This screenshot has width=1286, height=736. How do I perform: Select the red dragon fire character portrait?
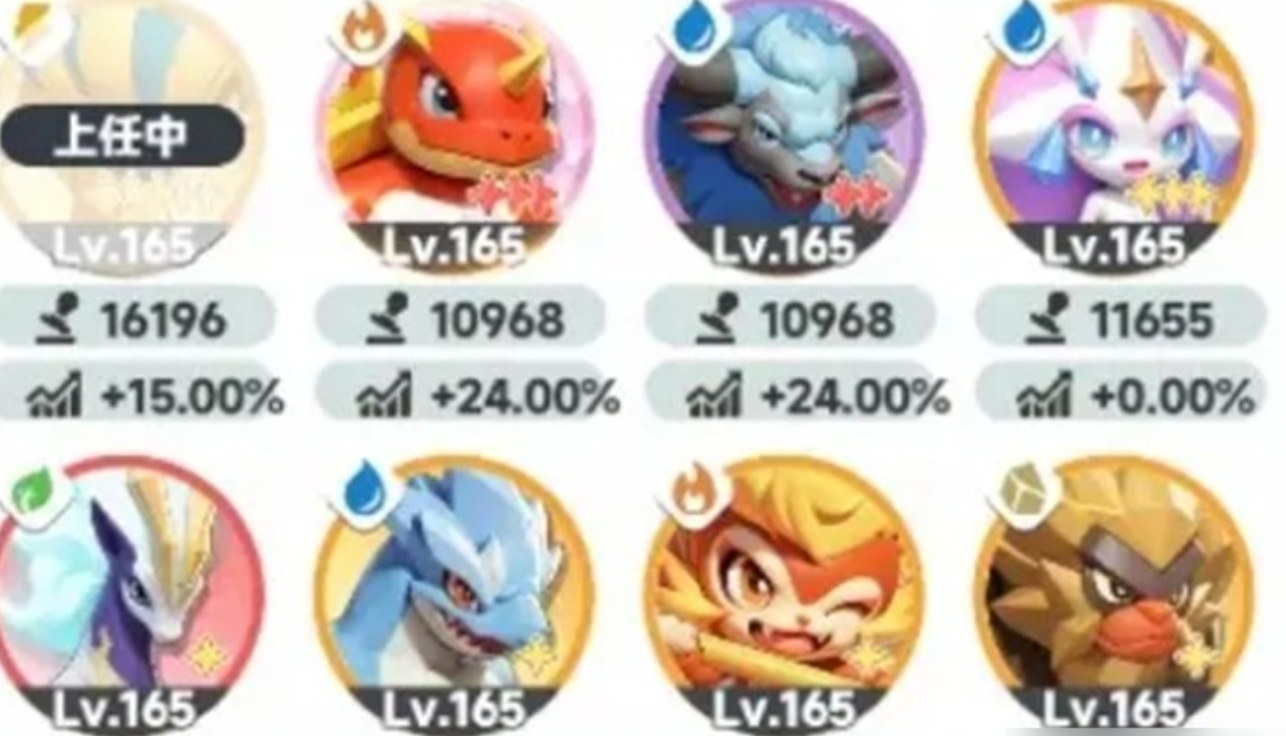coord(455,132)
